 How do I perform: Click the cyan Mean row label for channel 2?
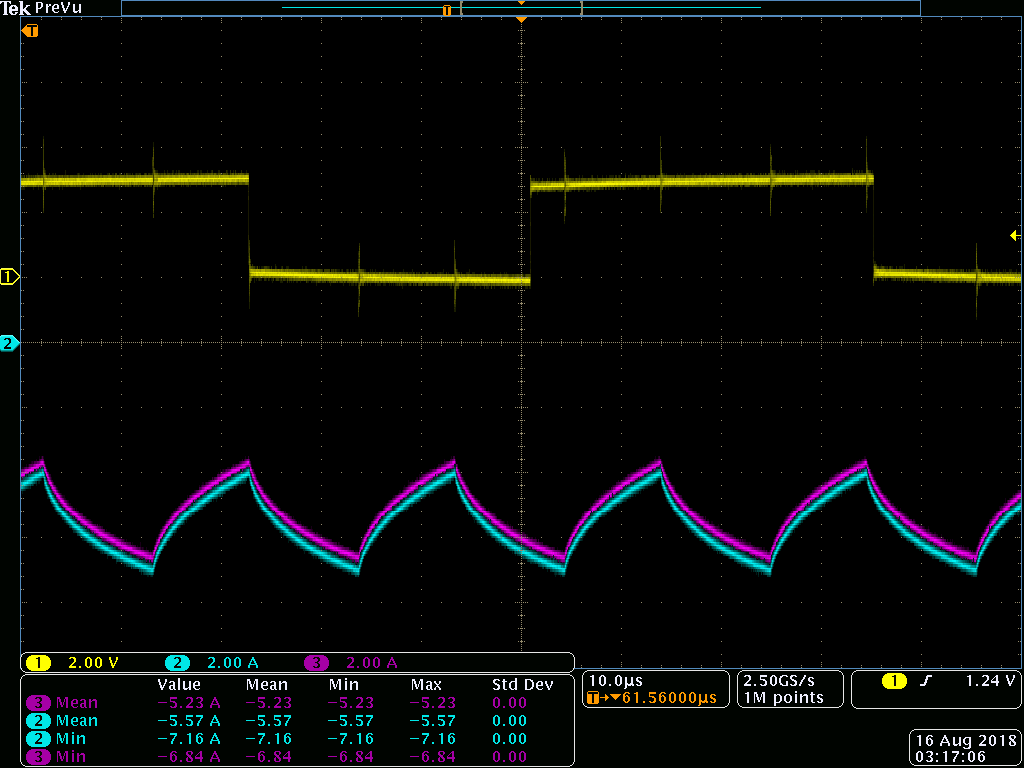pyautogui.click(x=77, y=721)
